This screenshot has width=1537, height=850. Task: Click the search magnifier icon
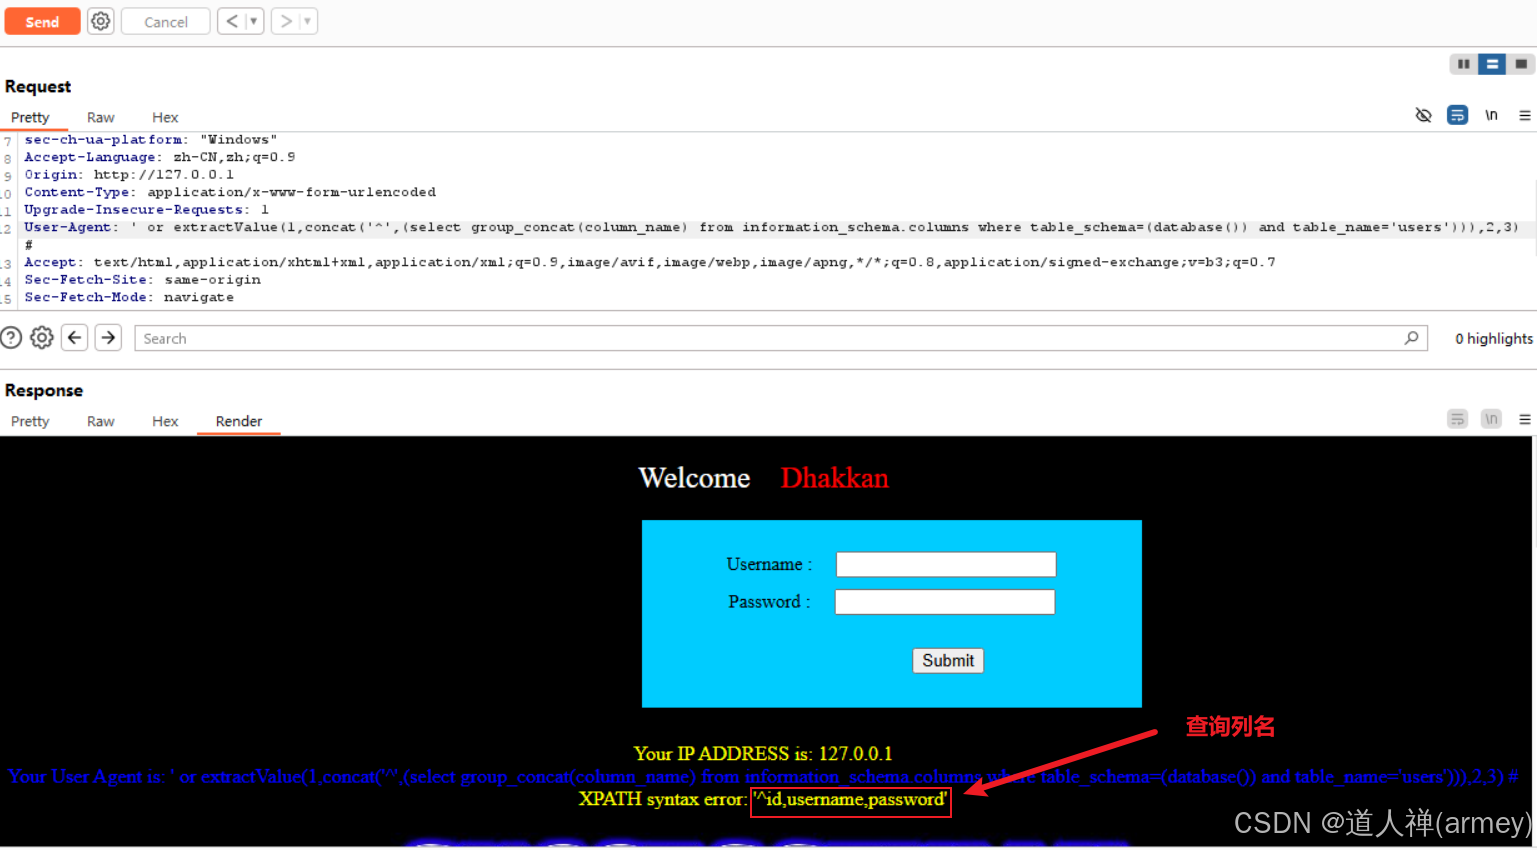pos(1411,338)
